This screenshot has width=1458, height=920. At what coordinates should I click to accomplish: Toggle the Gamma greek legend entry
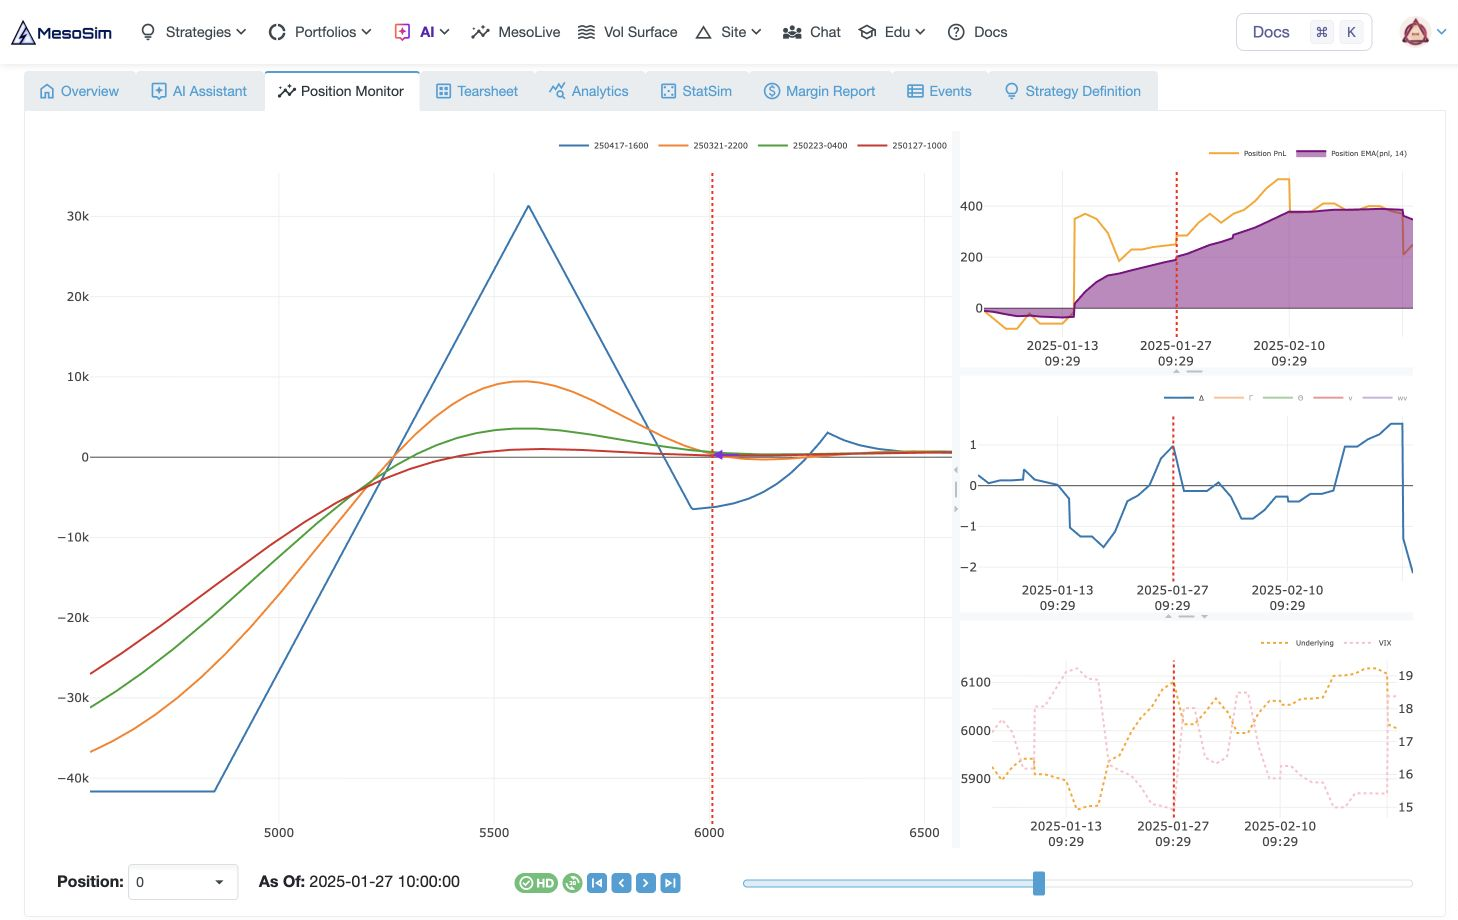tap(1234, 398)
